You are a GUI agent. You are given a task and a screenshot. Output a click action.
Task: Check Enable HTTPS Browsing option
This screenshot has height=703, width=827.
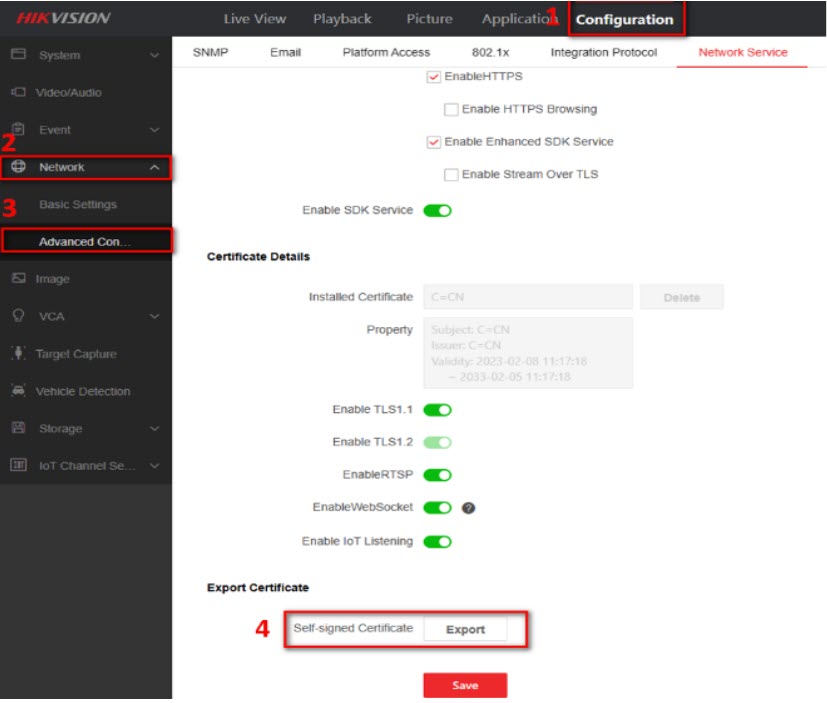[451, 109]
